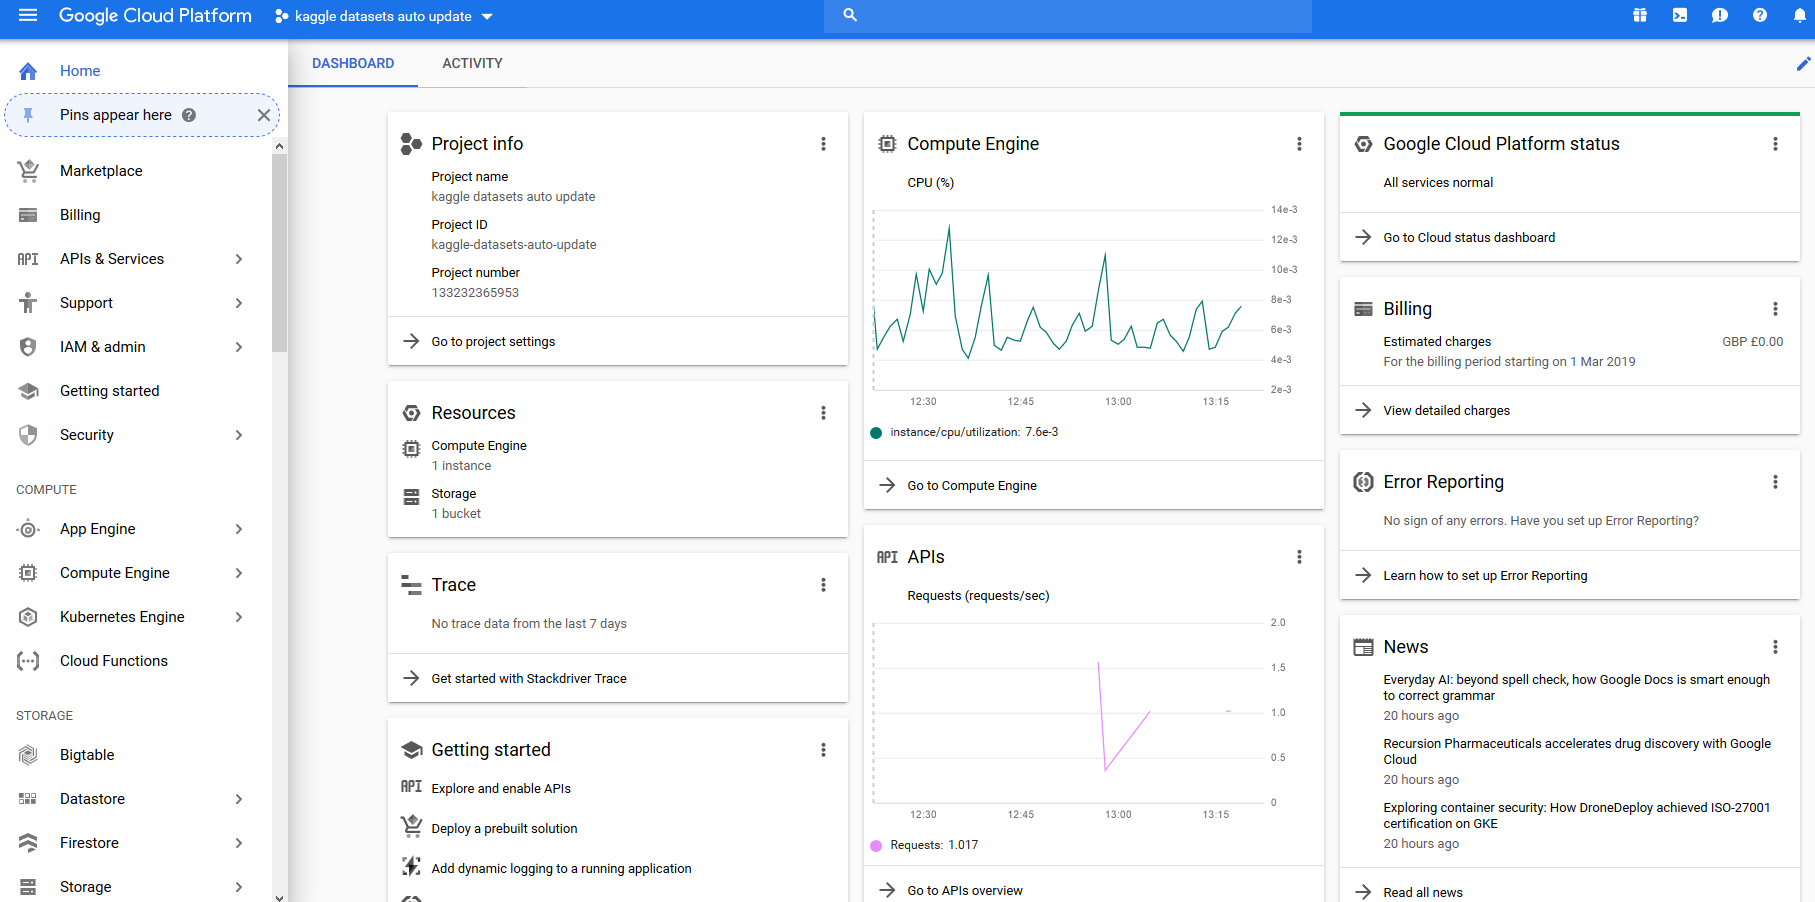Open View detailed charges in Billing card
The width and height of the screenshot is (1815, 902).
1447,410
